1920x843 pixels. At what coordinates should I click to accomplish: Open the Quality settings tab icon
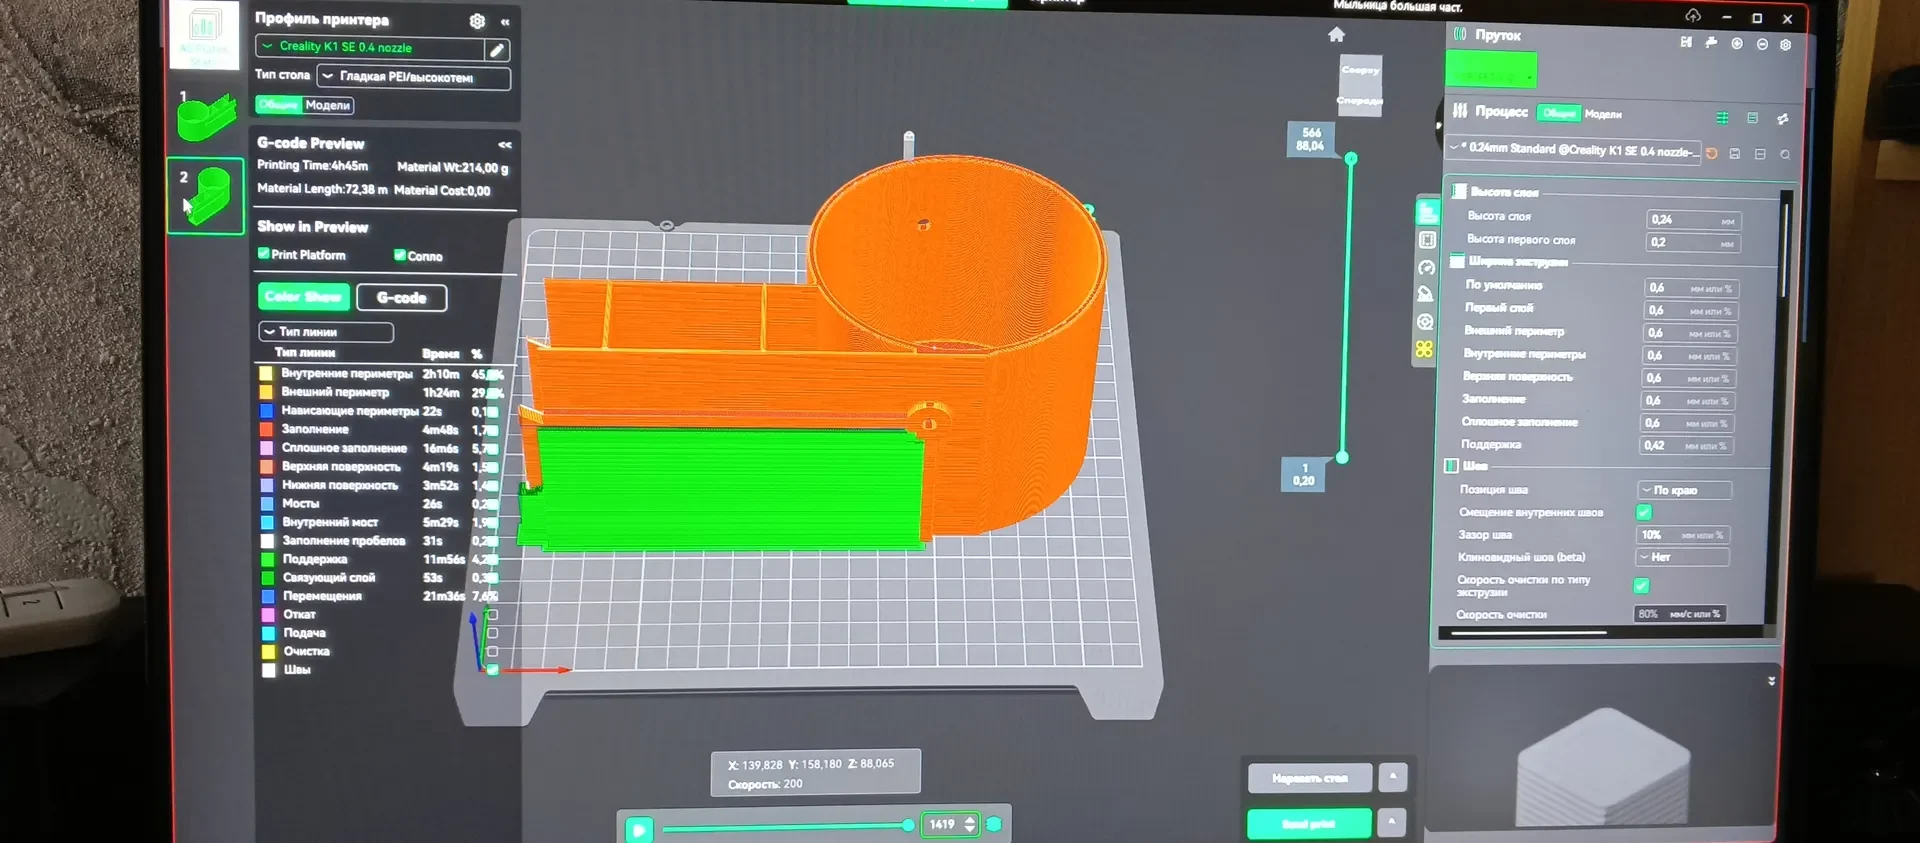pos(1427,212)
